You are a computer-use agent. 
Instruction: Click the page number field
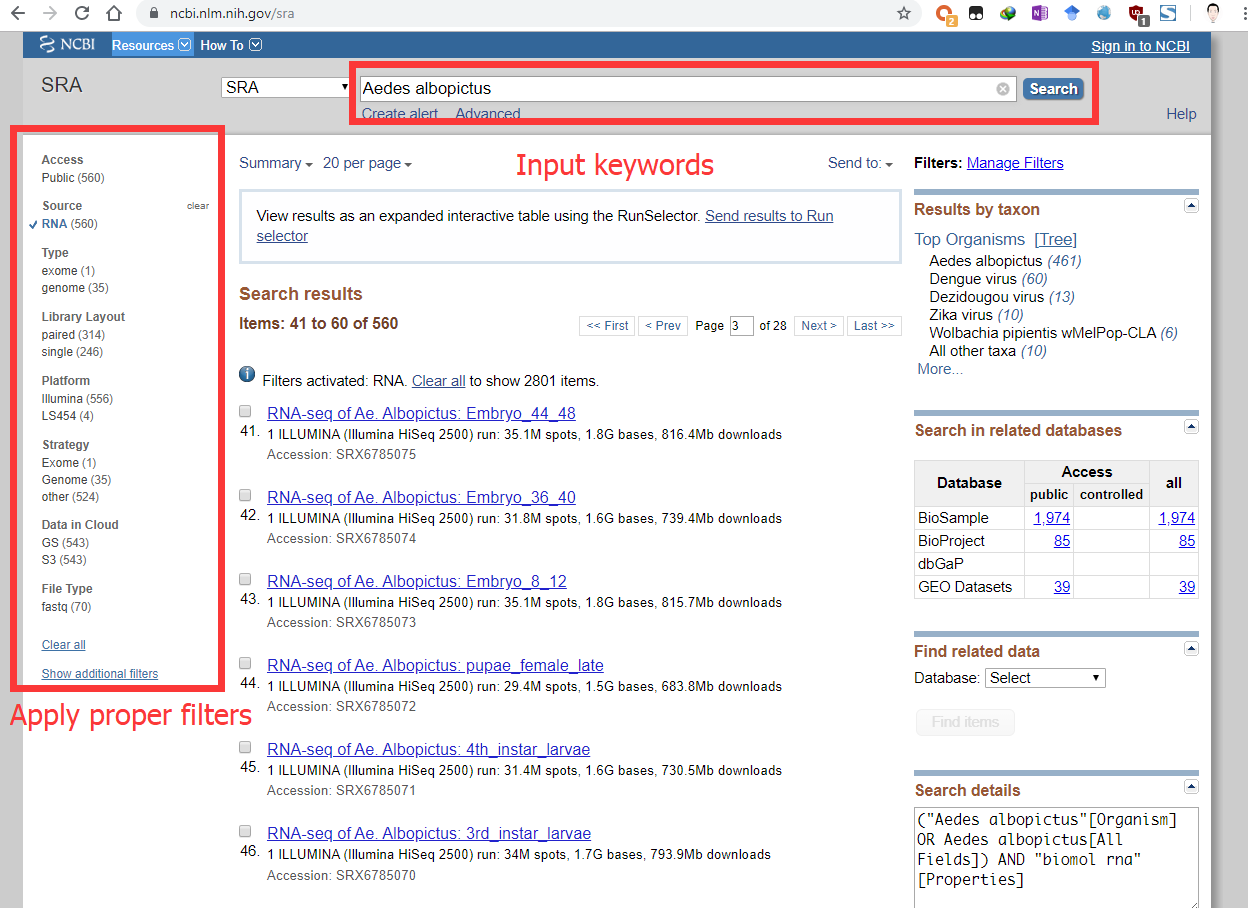pos(741,326)
